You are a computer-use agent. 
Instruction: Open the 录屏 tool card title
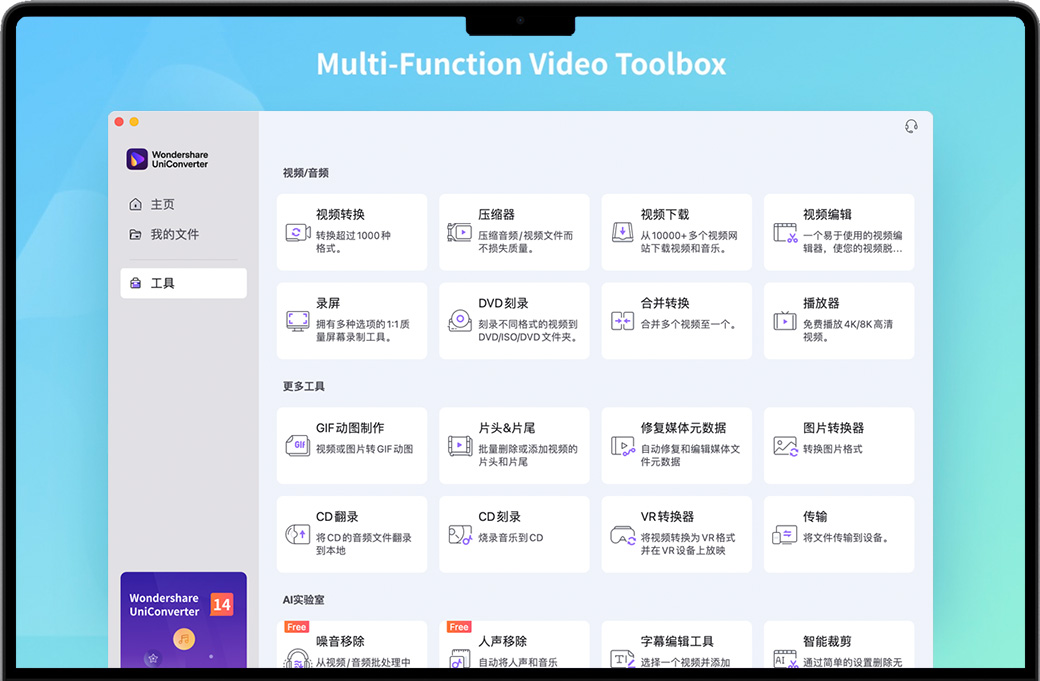(x=328, y=303)
